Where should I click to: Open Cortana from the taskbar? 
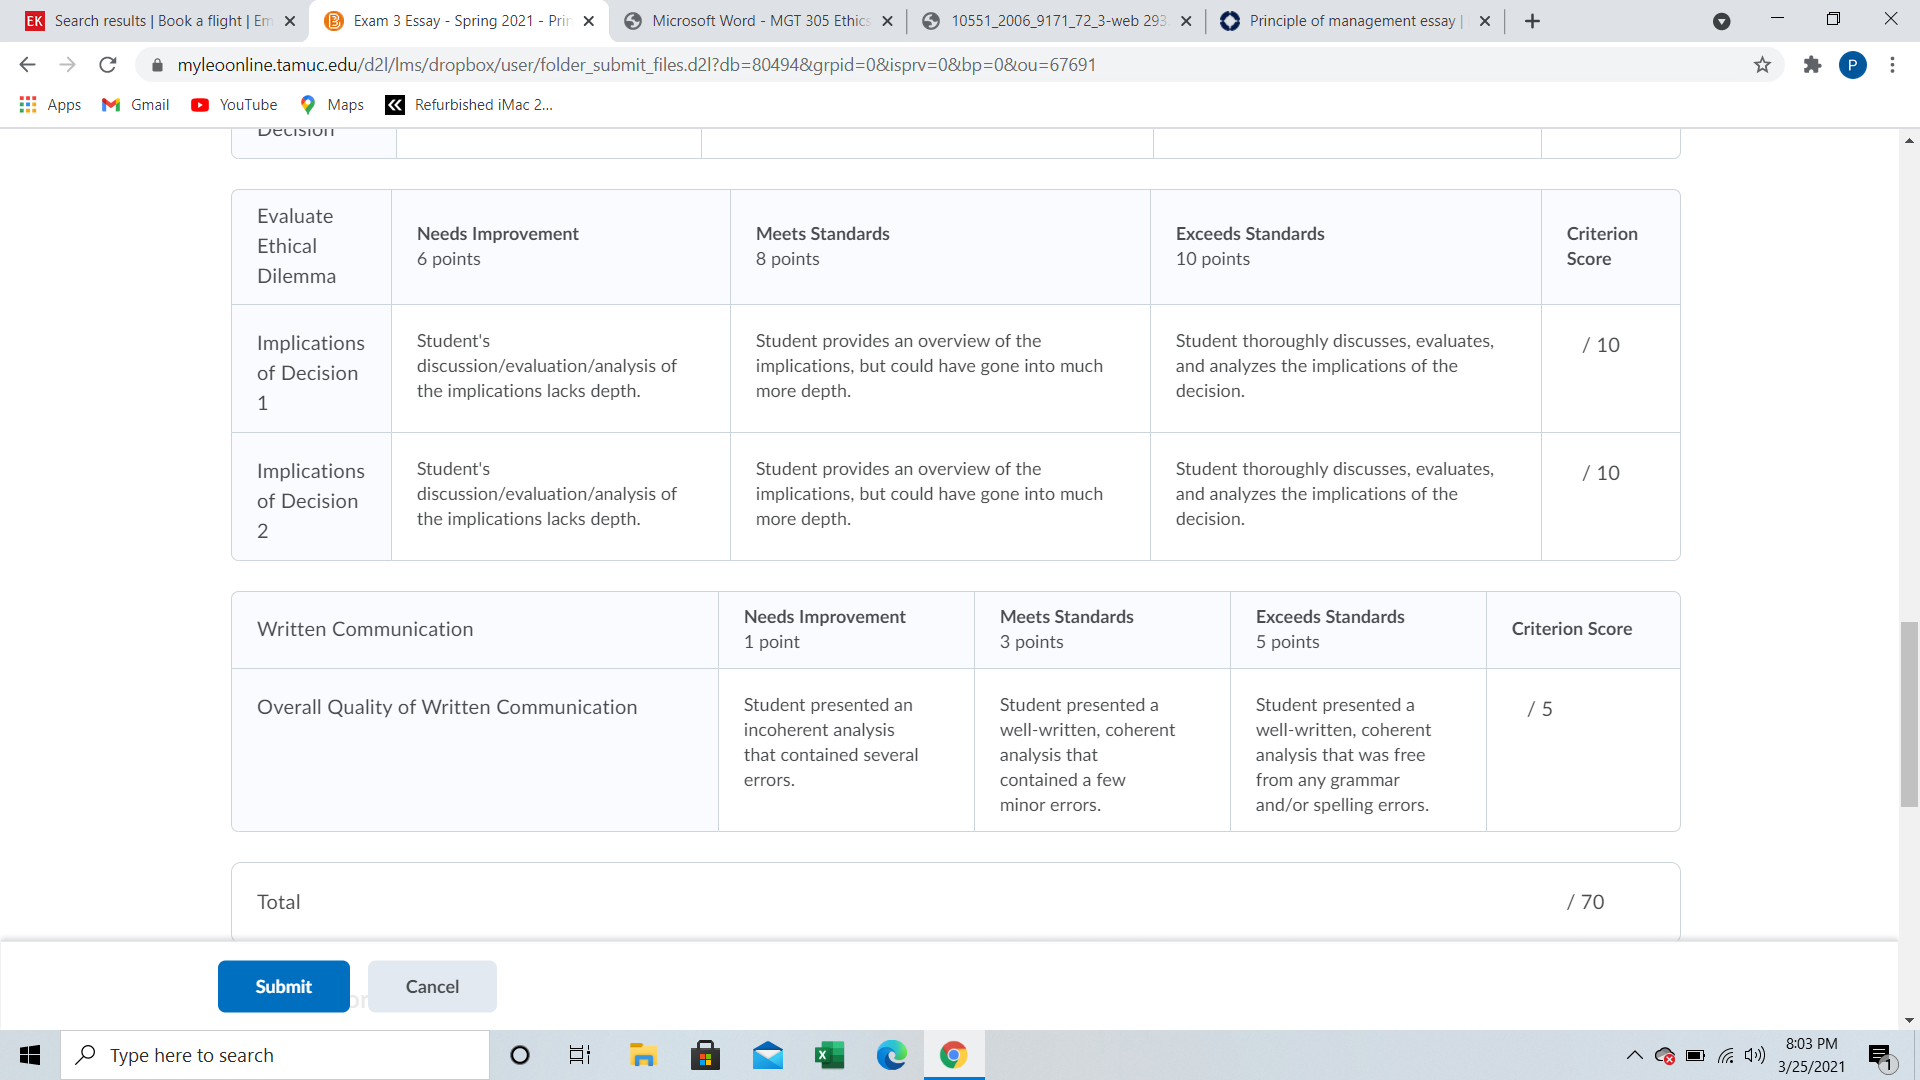point(520,1055)
